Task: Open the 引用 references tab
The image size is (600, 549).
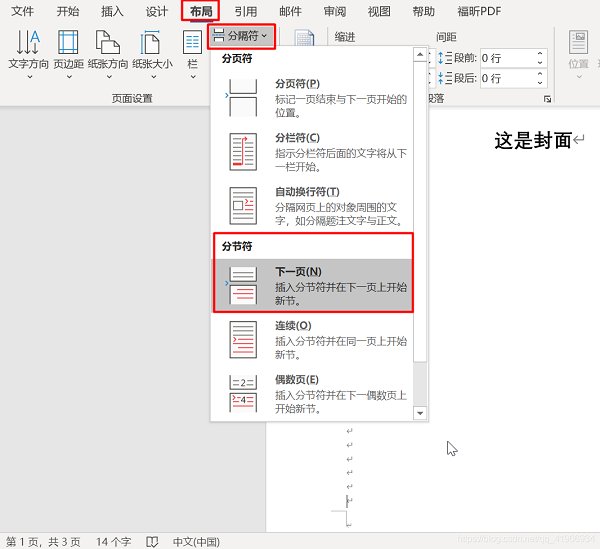Action: pyautogui.click(x=246, y=12)
